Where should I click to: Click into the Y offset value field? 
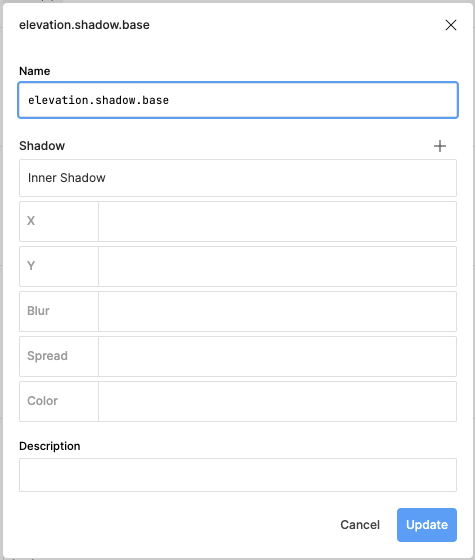tap(278, 266)
